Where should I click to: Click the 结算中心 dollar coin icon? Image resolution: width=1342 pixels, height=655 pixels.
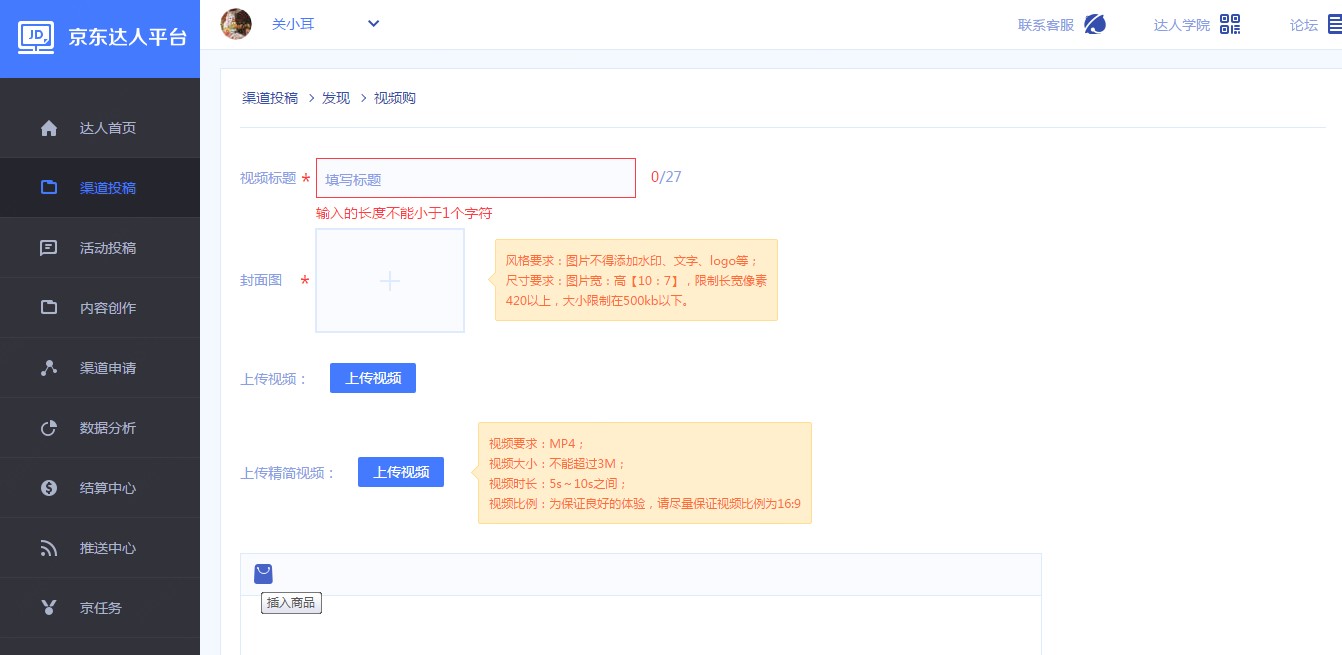(49, 488)
